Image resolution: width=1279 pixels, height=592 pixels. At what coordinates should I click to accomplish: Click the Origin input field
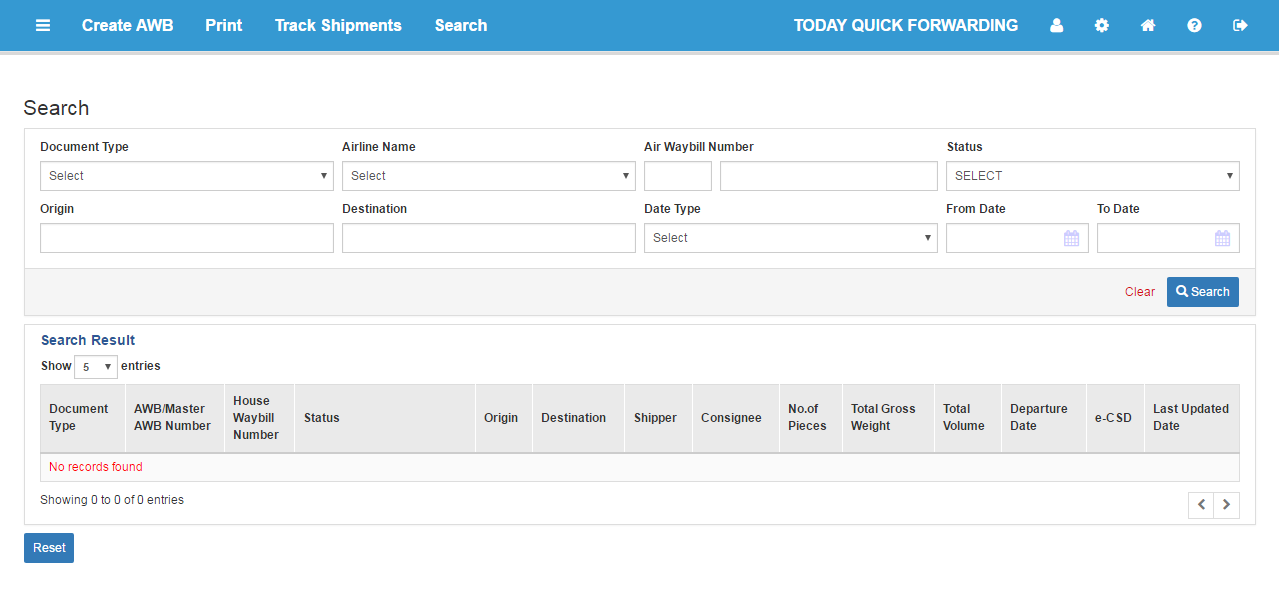[187, 238]
